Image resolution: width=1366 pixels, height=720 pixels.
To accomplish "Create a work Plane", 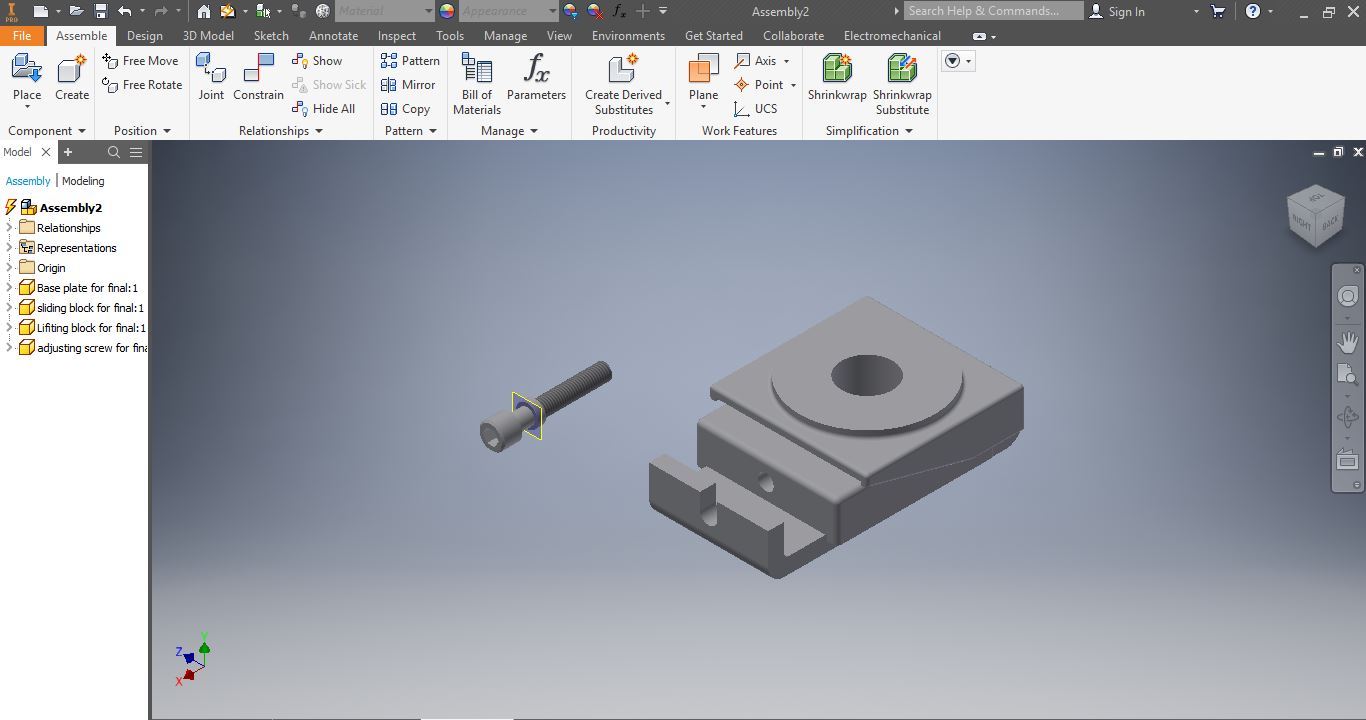I will [703, 80].
